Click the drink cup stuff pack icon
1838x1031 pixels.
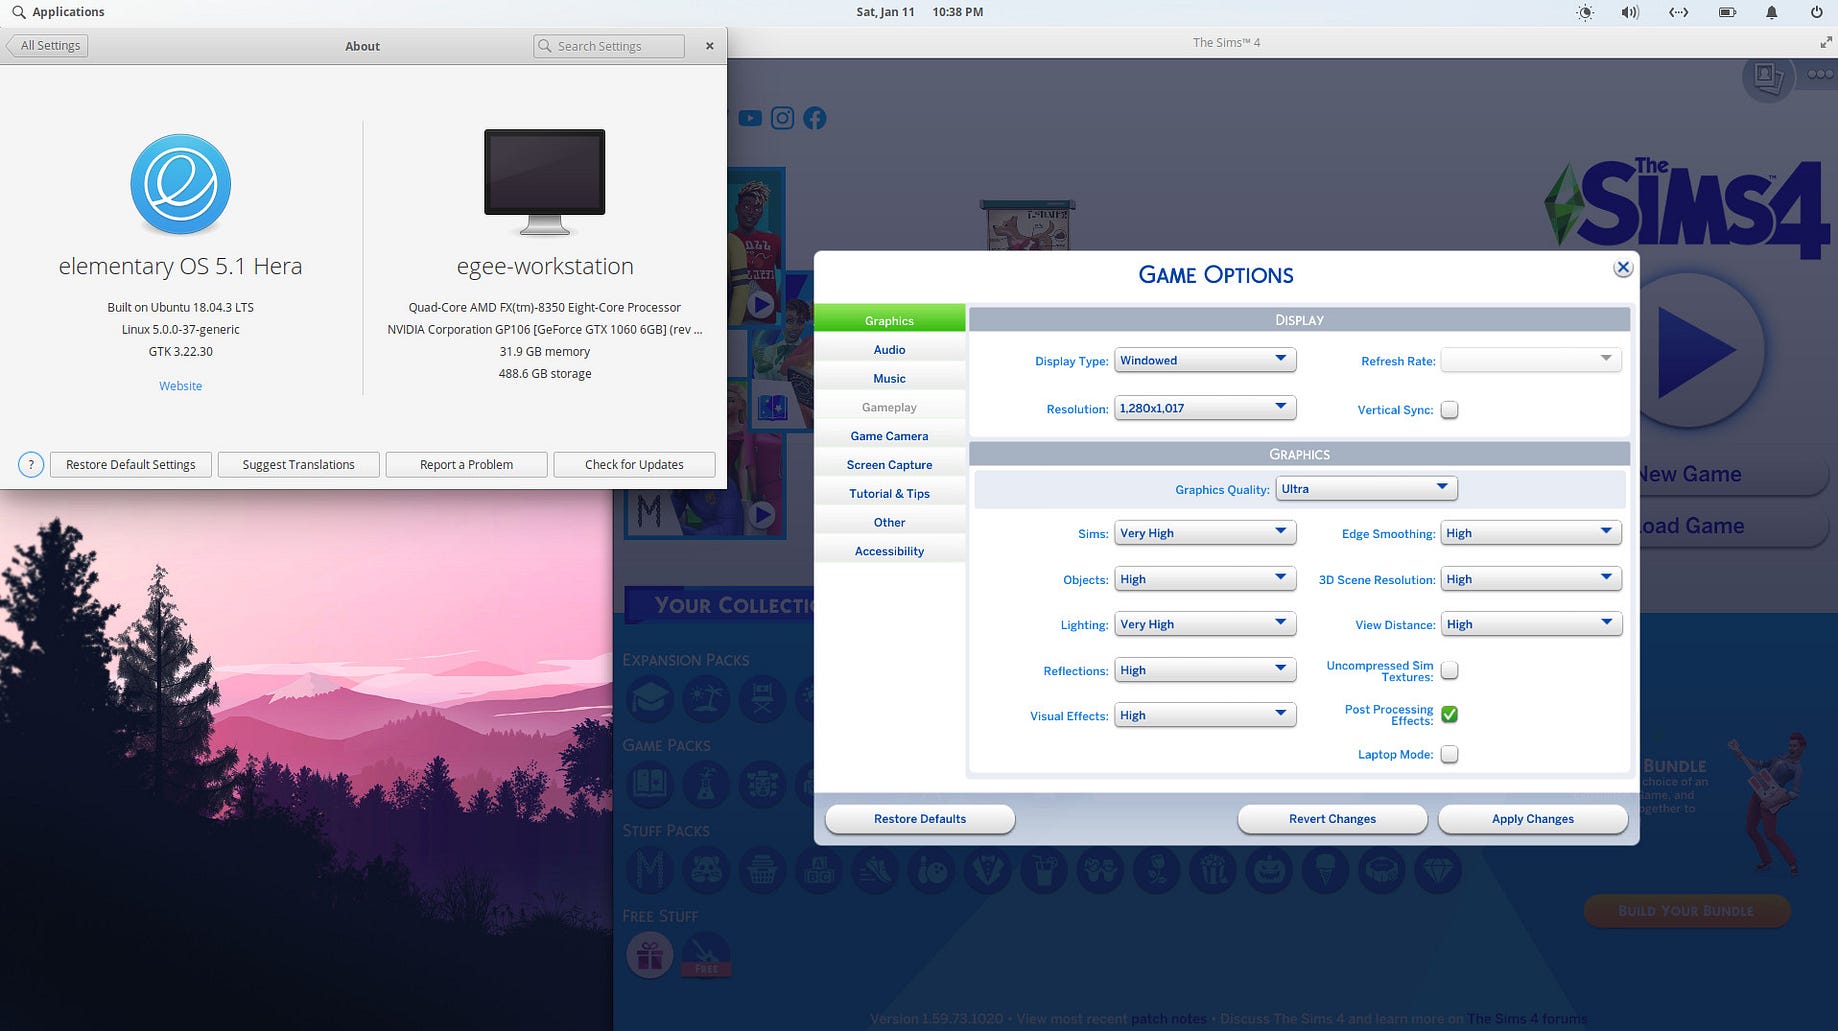click(1044, 871)
